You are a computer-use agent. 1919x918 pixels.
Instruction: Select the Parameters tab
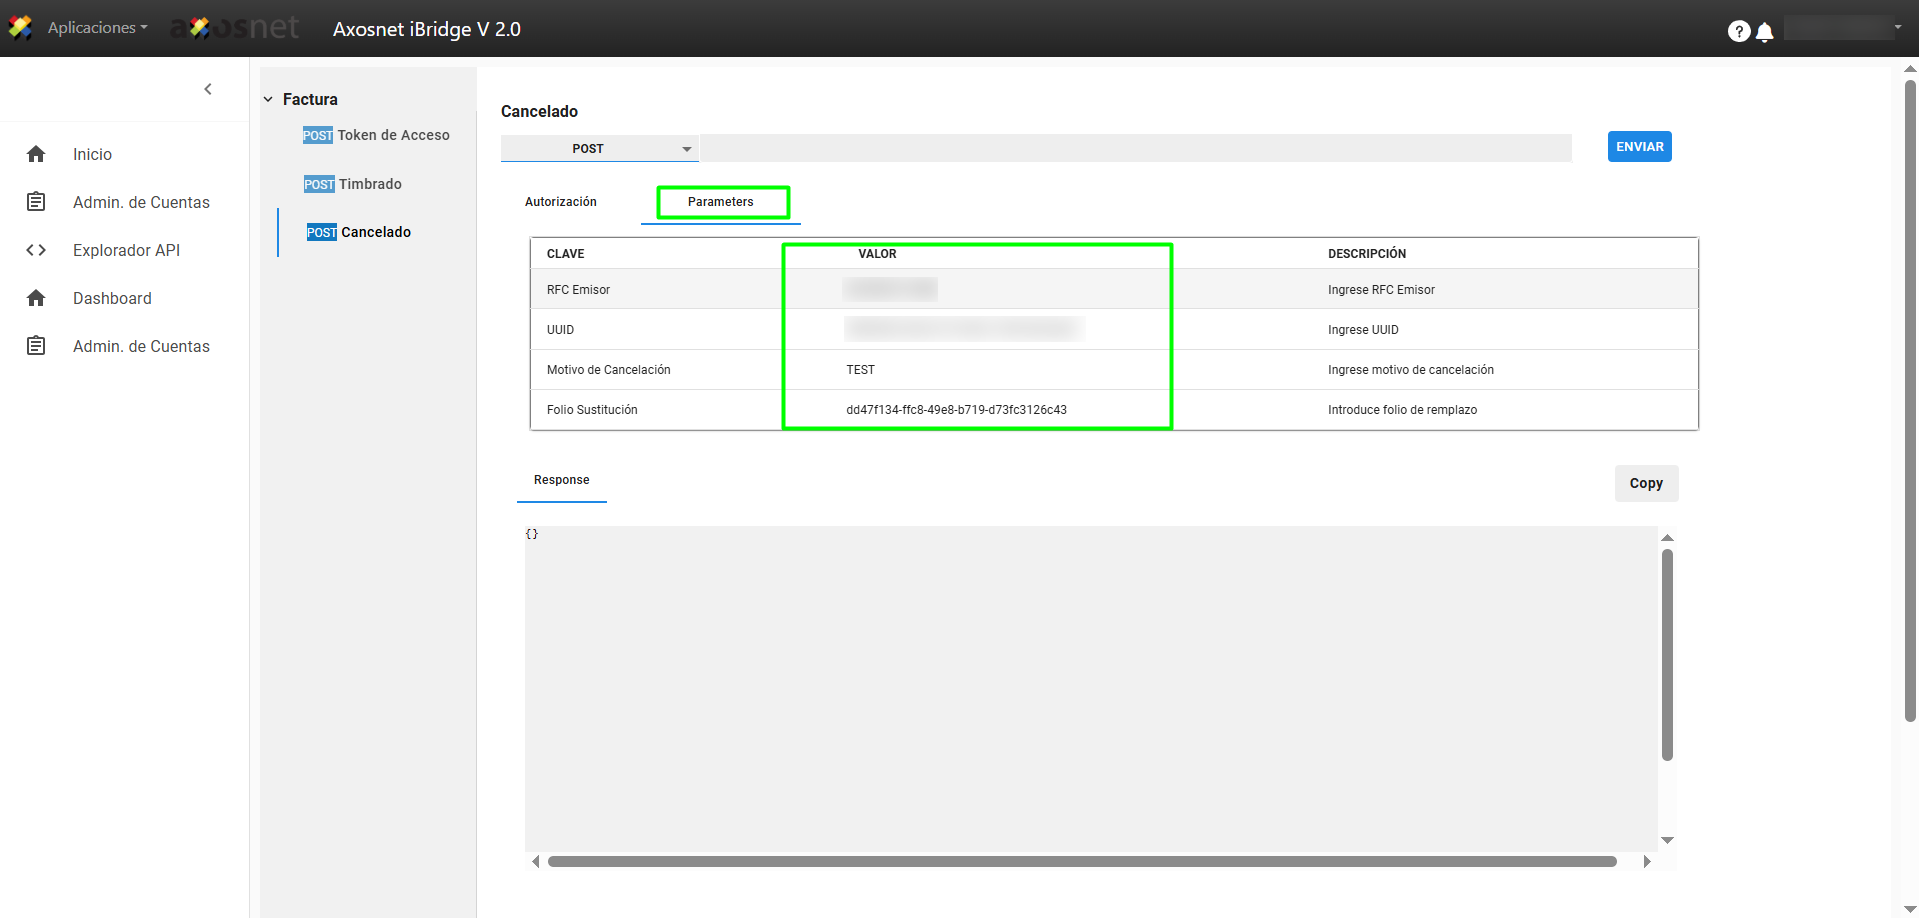[x=721, y=202]
